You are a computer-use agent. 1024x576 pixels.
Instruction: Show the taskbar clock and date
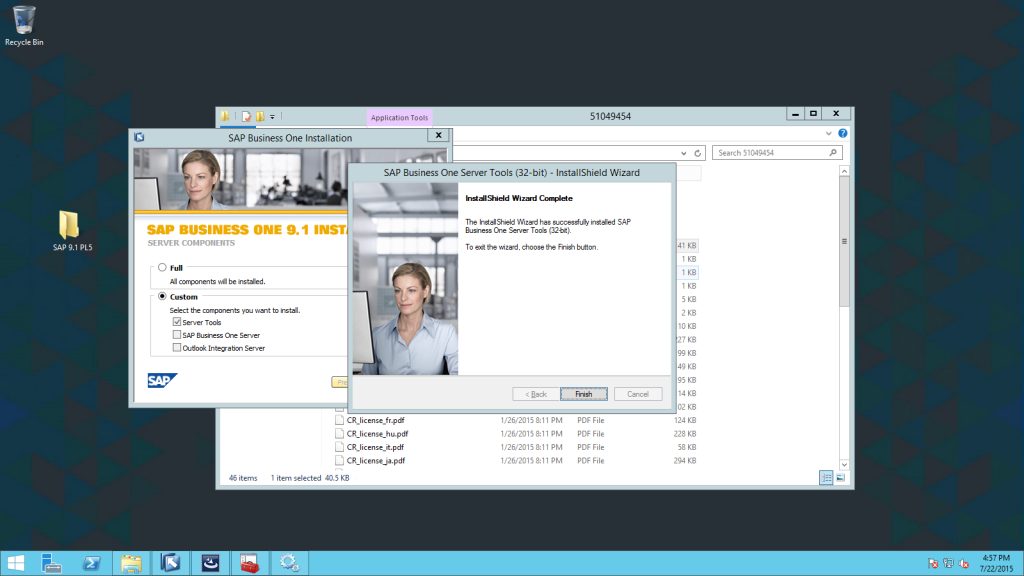point(997,564)
